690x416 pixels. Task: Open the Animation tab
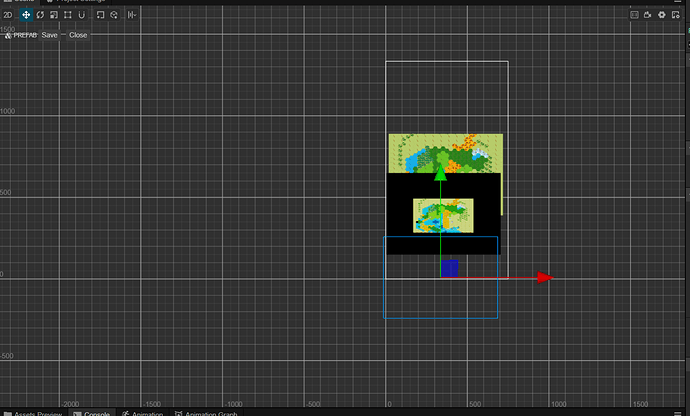[x=143, y=413]
